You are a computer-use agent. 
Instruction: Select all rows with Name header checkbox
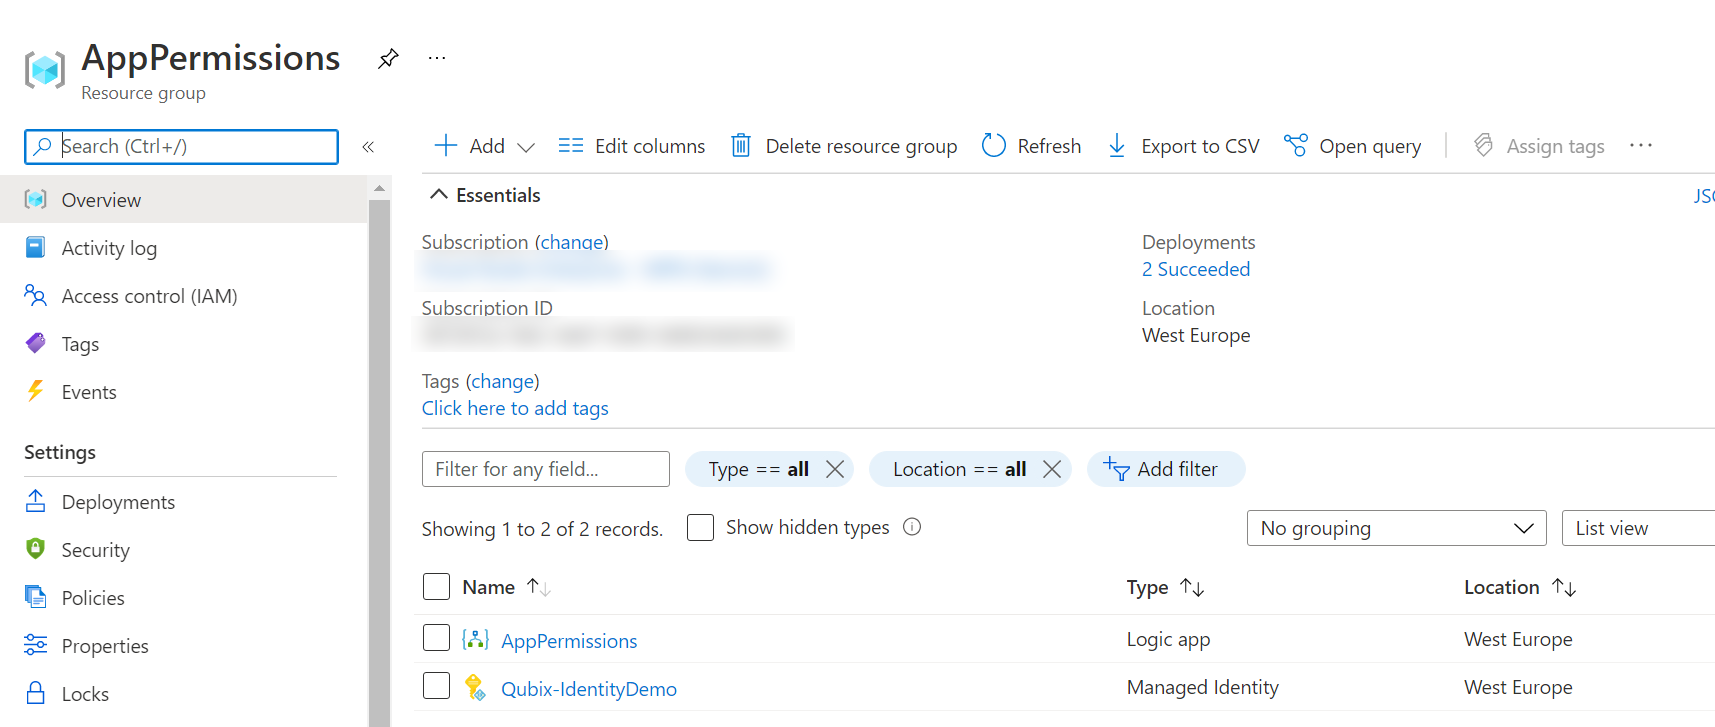tap(437, 587)
